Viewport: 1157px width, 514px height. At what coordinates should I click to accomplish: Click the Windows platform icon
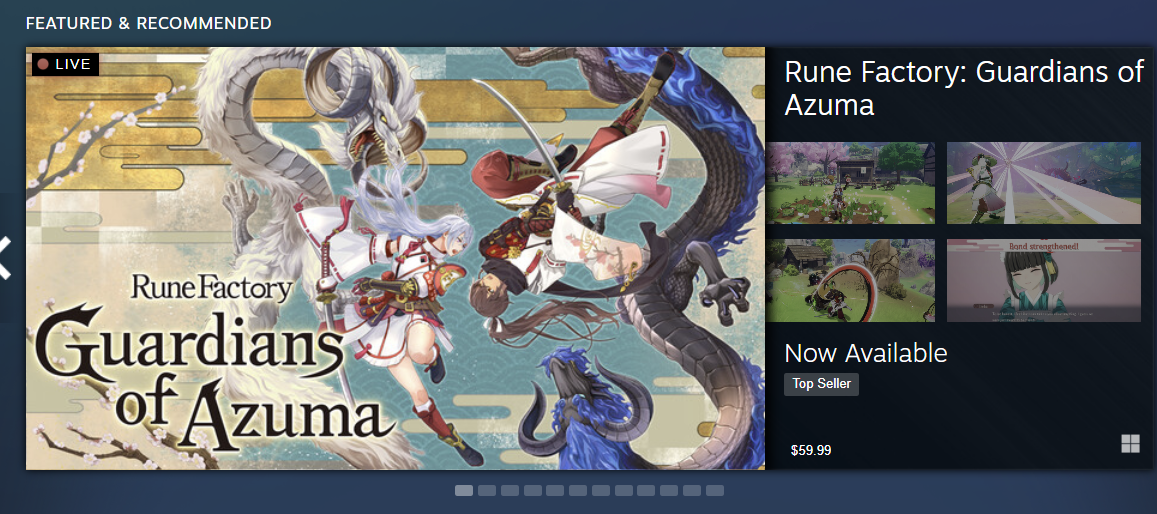click(x=1130, y=443)
